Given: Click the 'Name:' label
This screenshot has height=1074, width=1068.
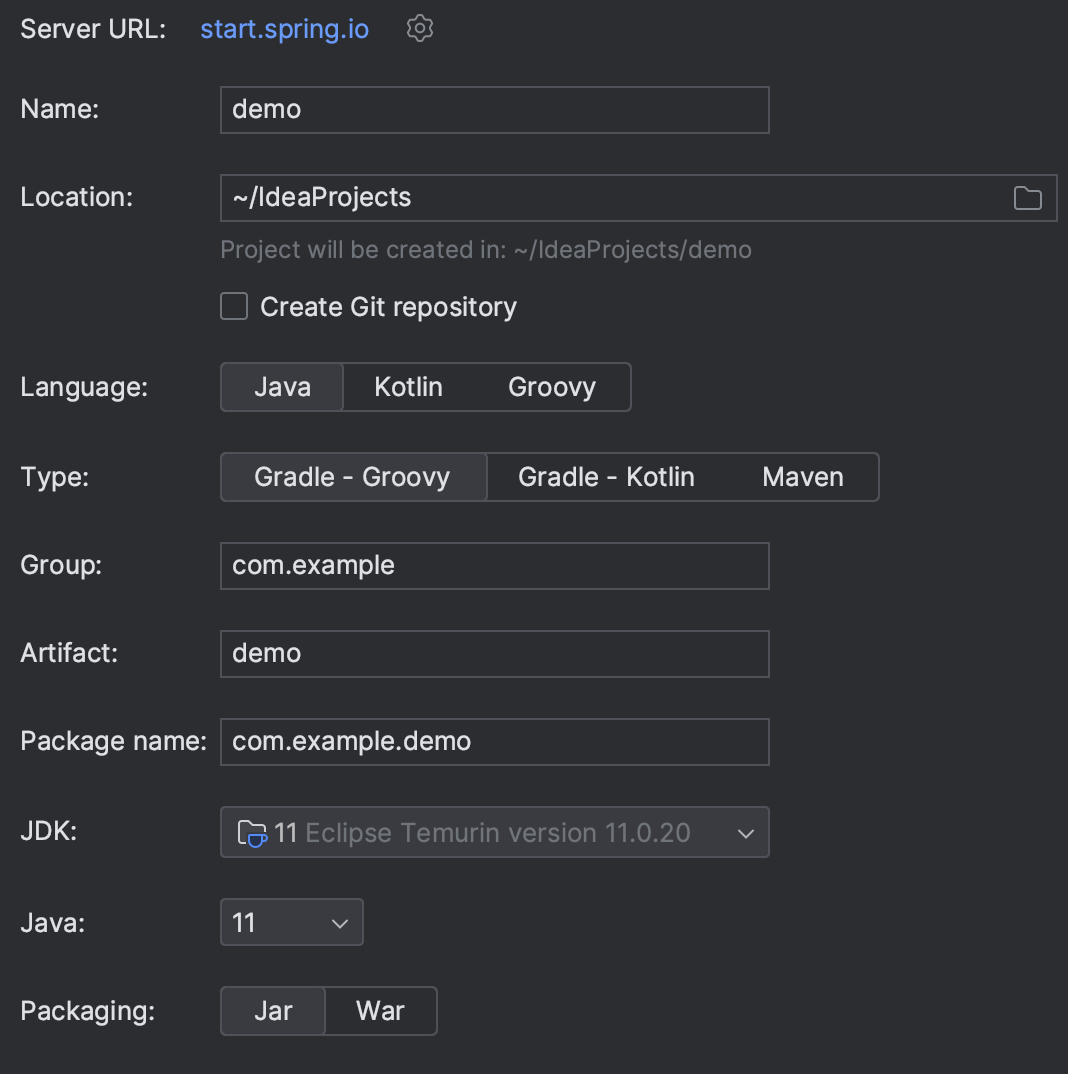Looking at the screenshot, I should pos(60,109).
